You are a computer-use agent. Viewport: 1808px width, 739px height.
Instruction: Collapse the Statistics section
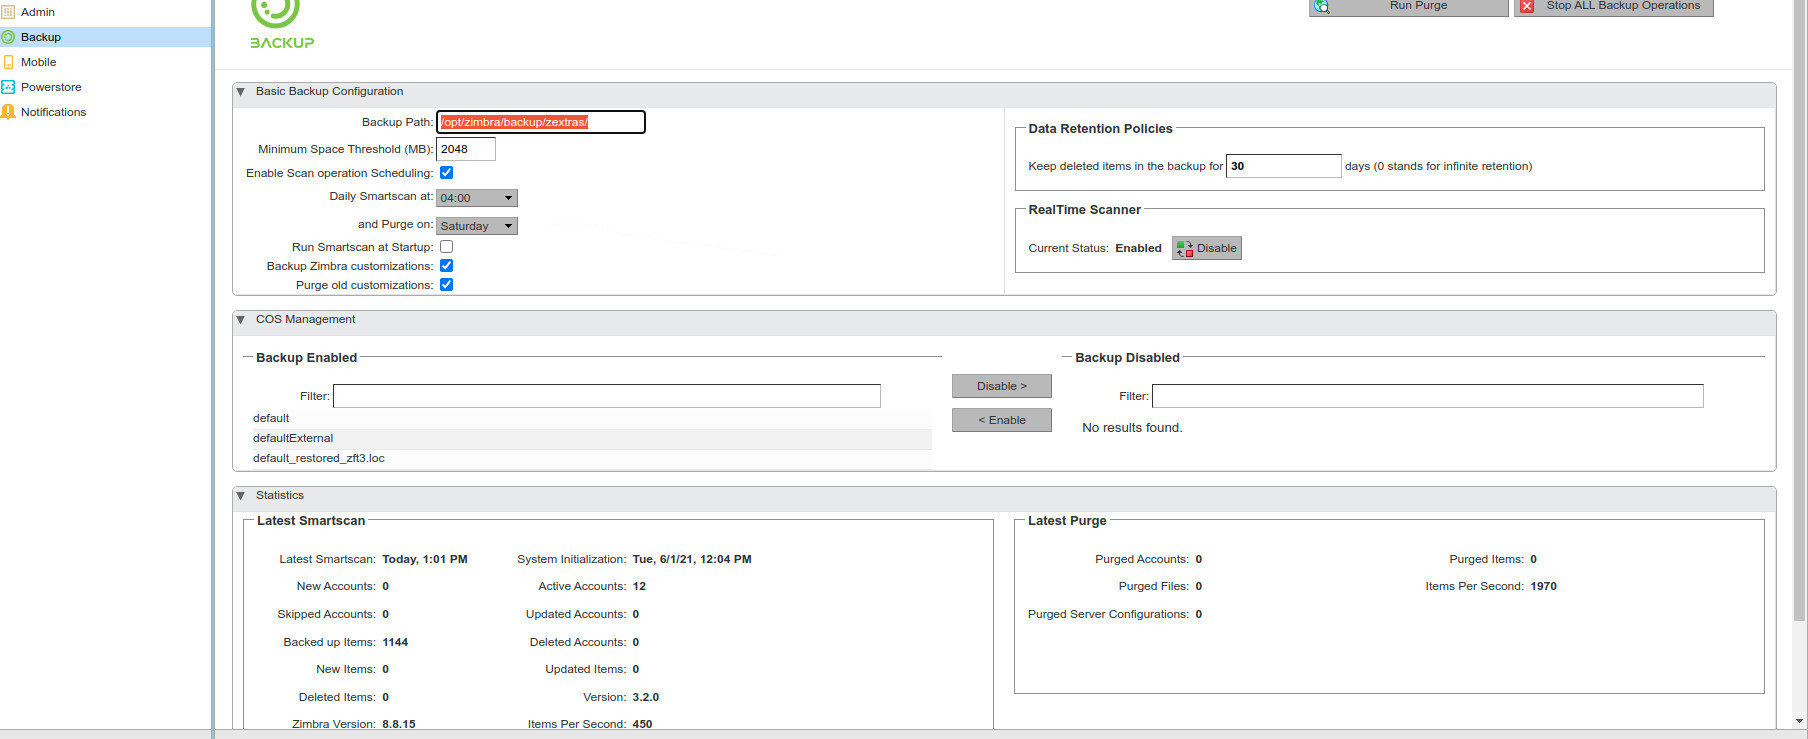click(241, 496)
